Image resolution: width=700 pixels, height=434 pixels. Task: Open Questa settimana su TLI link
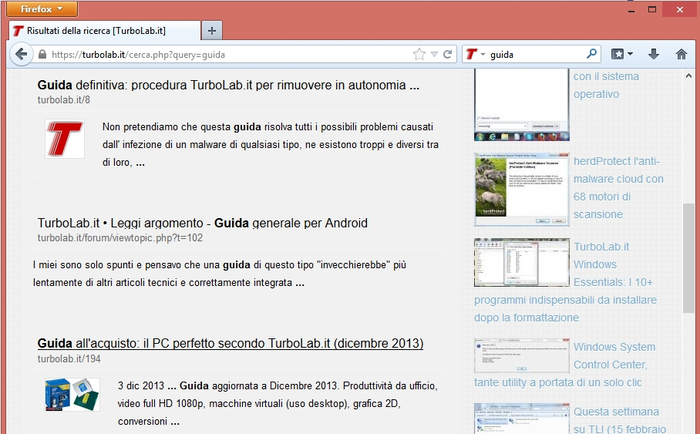coord(620,420)
